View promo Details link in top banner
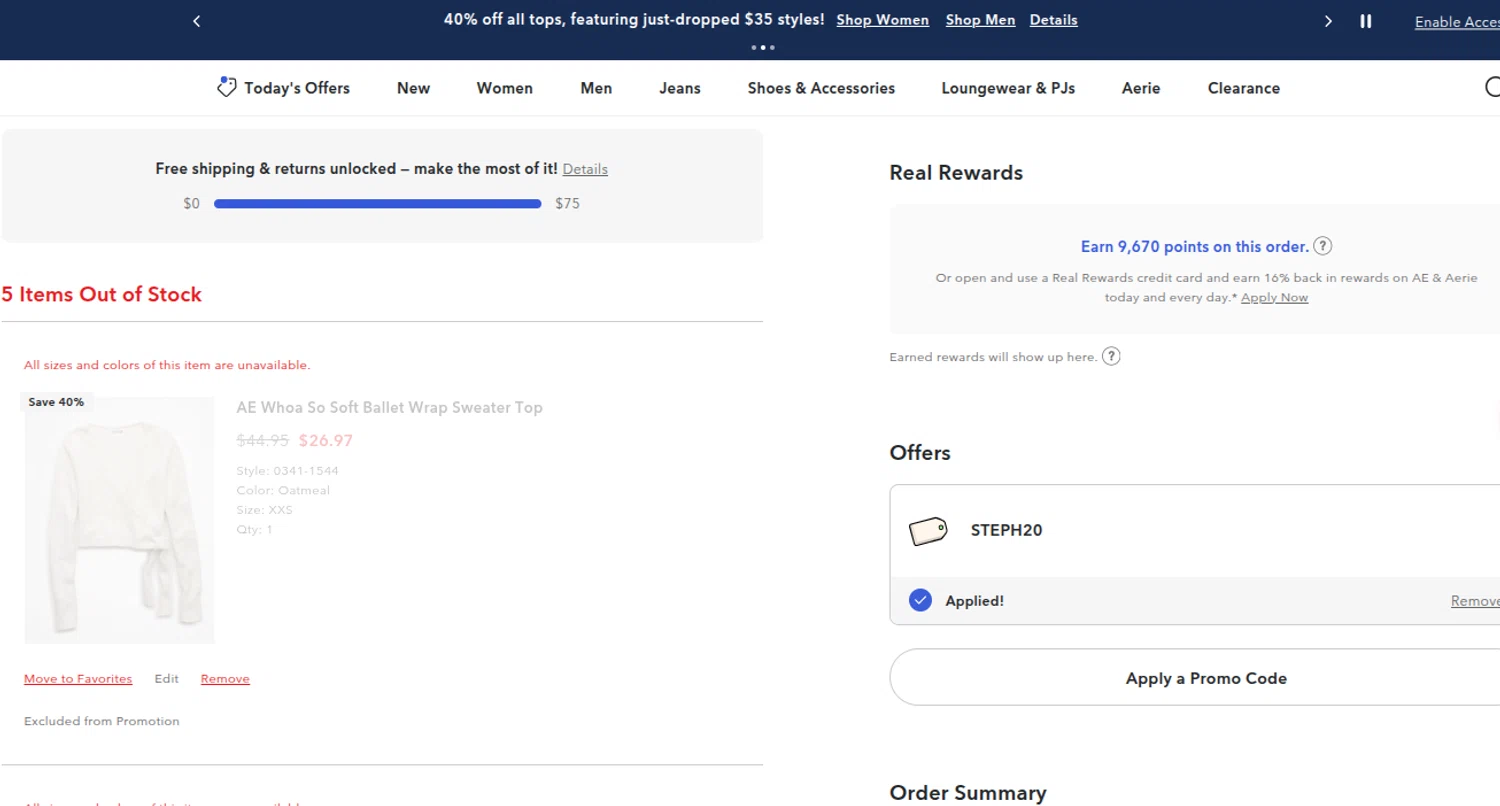1500x806 pixels. [x=1053, y=20]
